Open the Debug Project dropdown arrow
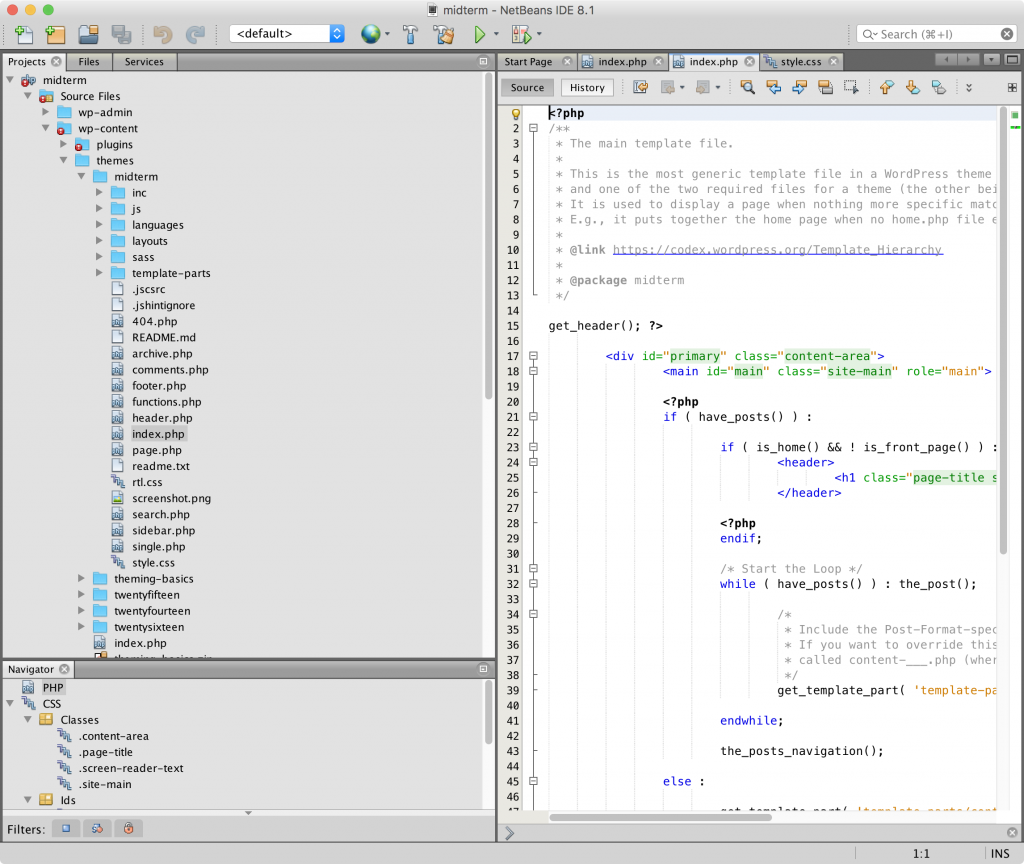 pos(539,34)
